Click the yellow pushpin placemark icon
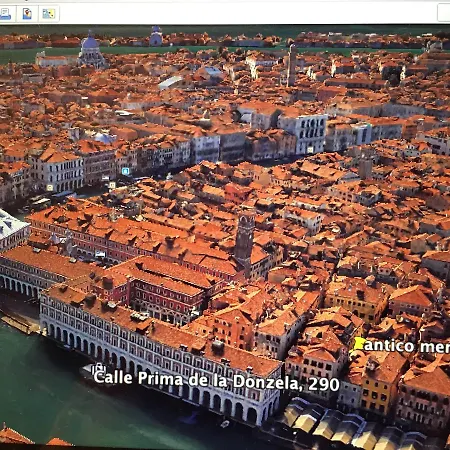This screenshot has width=450, height=450. [x=358, y=344]
